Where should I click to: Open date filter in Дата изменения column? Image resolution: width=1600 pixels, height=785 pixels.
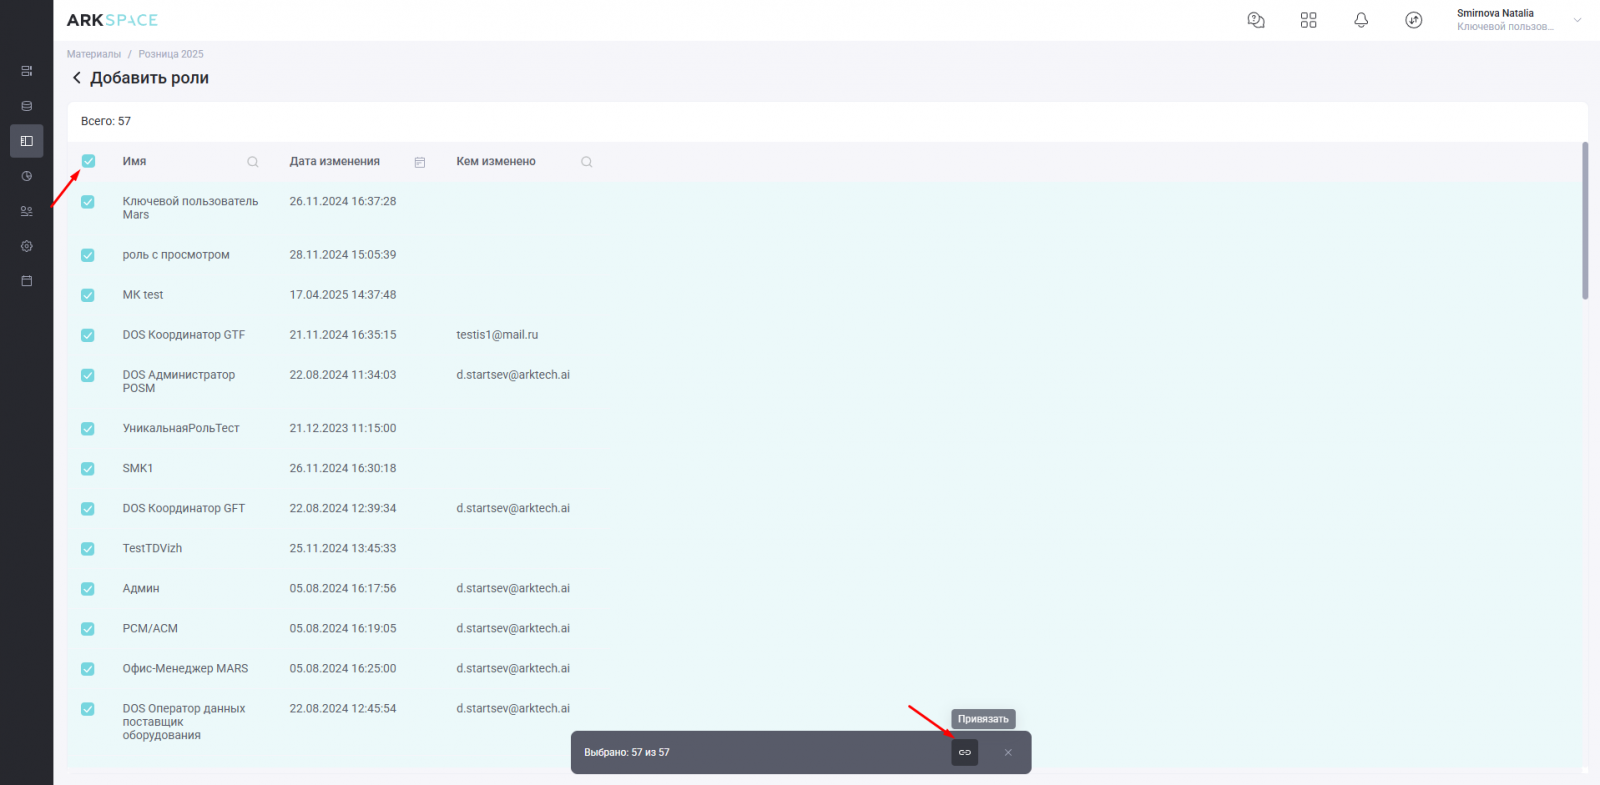pos(420,162)
